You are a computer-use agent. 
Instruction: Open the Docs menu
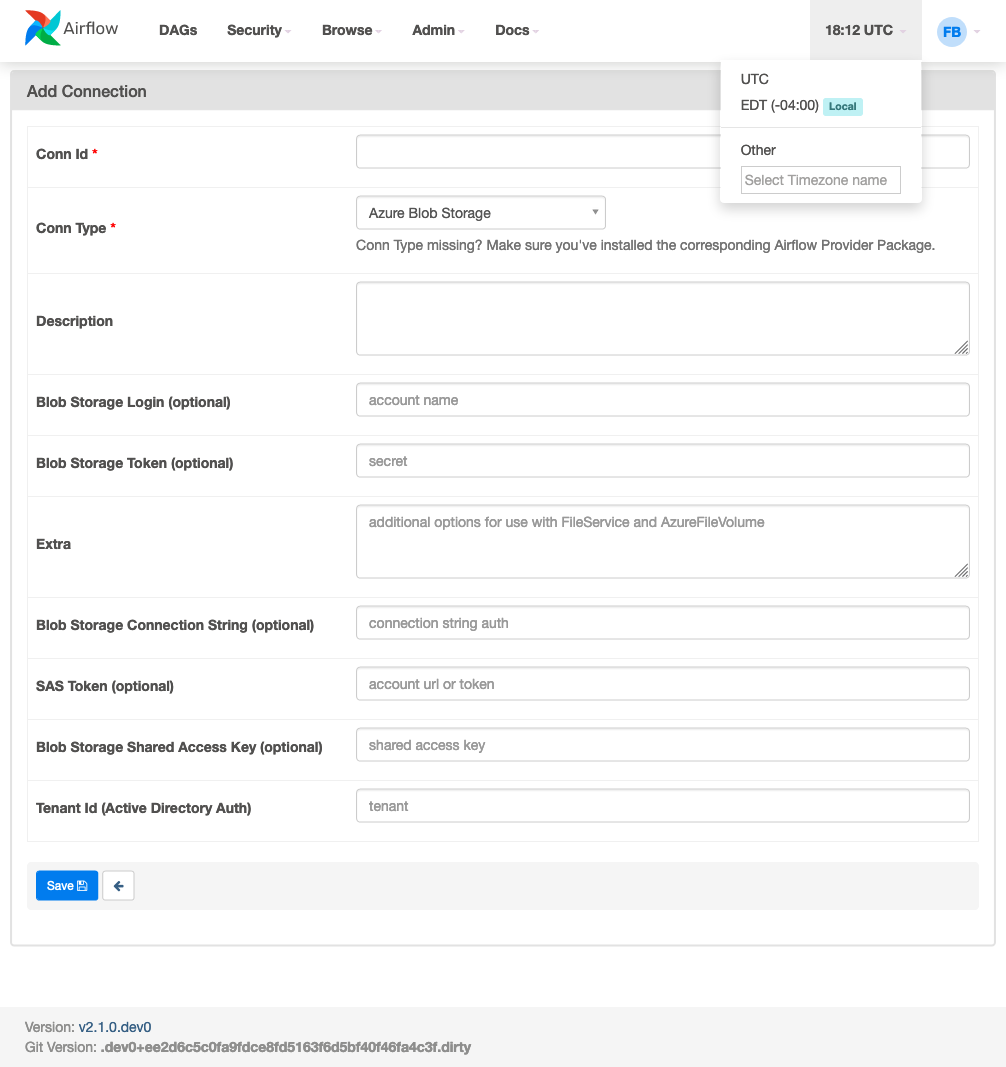pos(517,30)
